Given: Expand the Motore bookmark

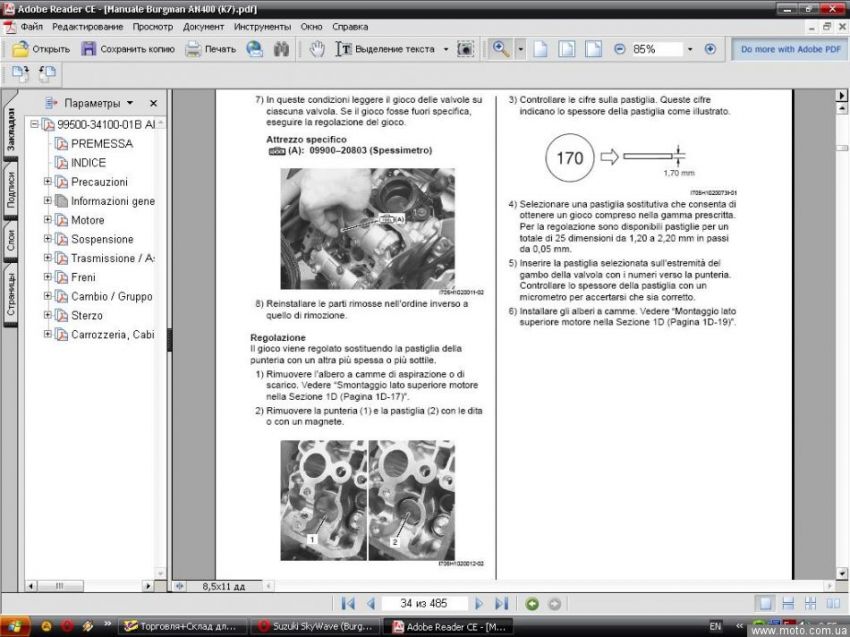Looking at the screenshot, I should tap(48, 220).
